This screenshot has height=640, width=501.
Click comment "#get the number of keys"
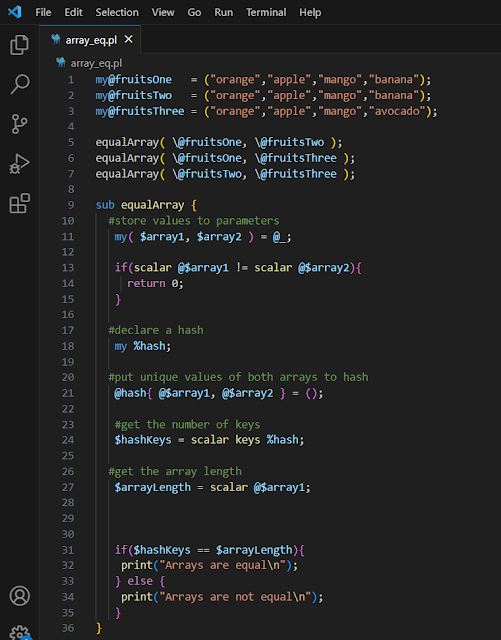pyautogui.click(x=187, y=424)
